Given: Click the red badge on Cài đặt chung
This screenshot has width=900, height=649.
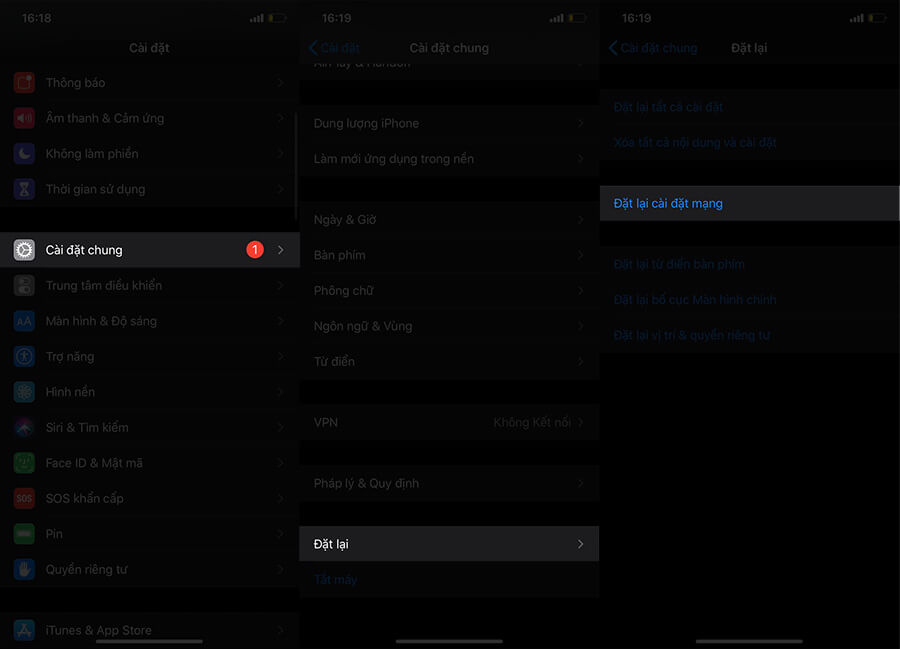Looking at the screenshot, I should pyautogui.click(x=255, y=250).
